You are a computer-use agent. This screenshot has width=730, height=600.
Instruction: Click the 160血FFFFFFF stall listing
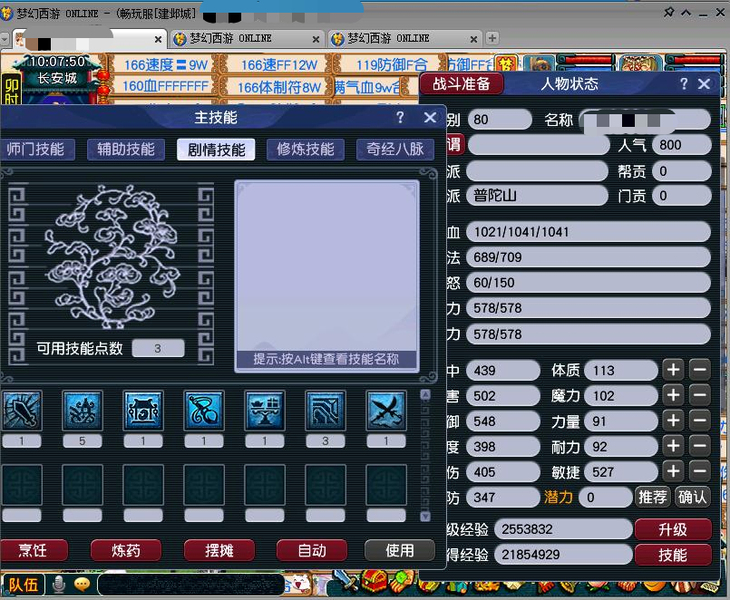166,86
